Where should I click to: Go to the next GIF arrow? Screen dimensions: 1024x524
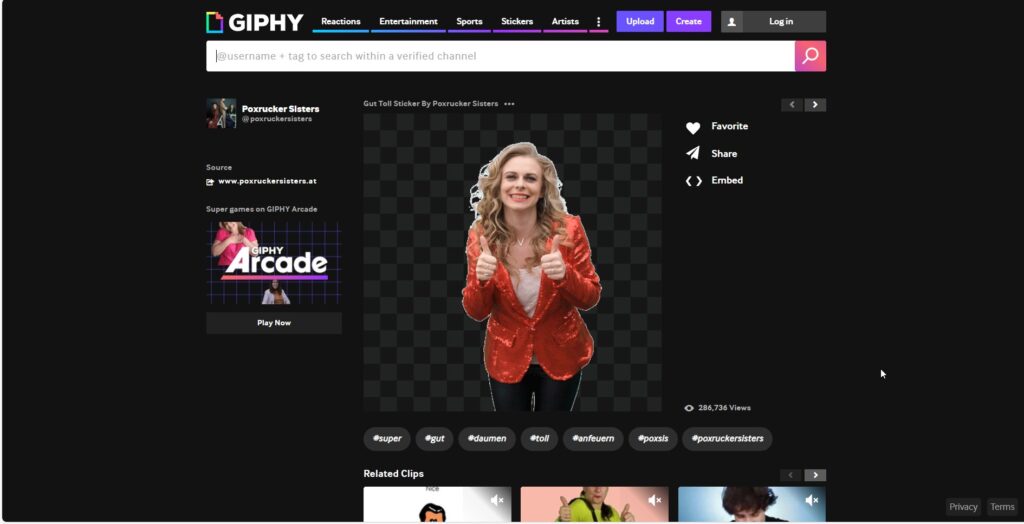tap(815, 105)
